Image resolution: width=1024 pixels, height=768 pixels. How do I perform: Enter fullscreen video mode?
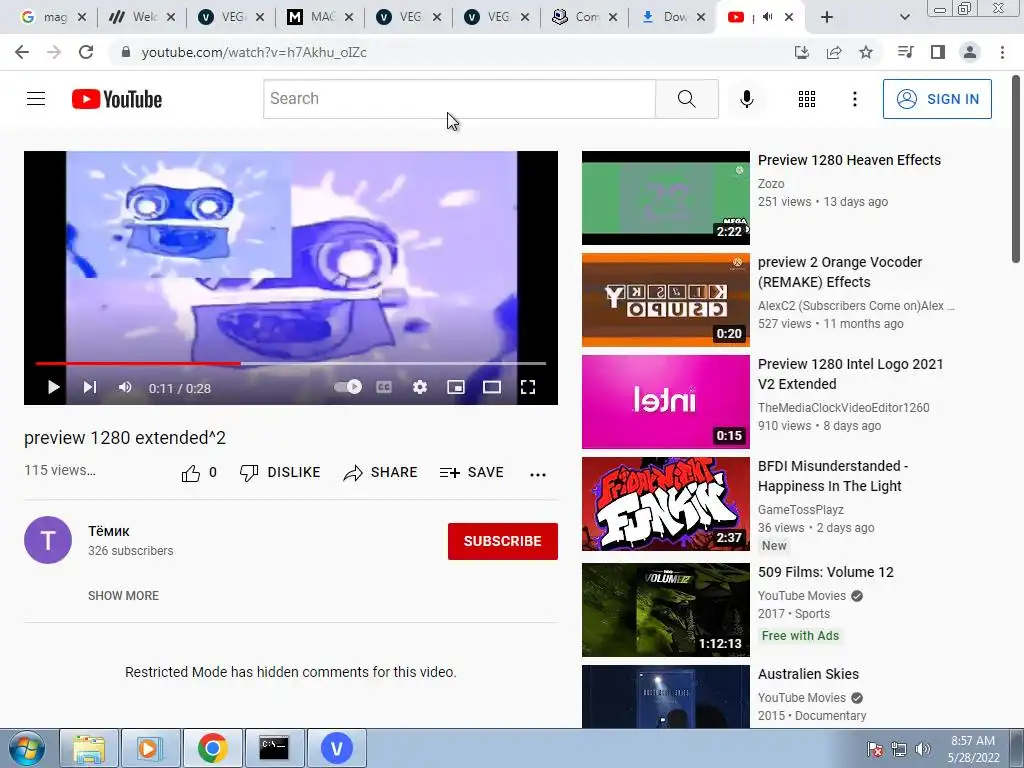click(528, 387)
